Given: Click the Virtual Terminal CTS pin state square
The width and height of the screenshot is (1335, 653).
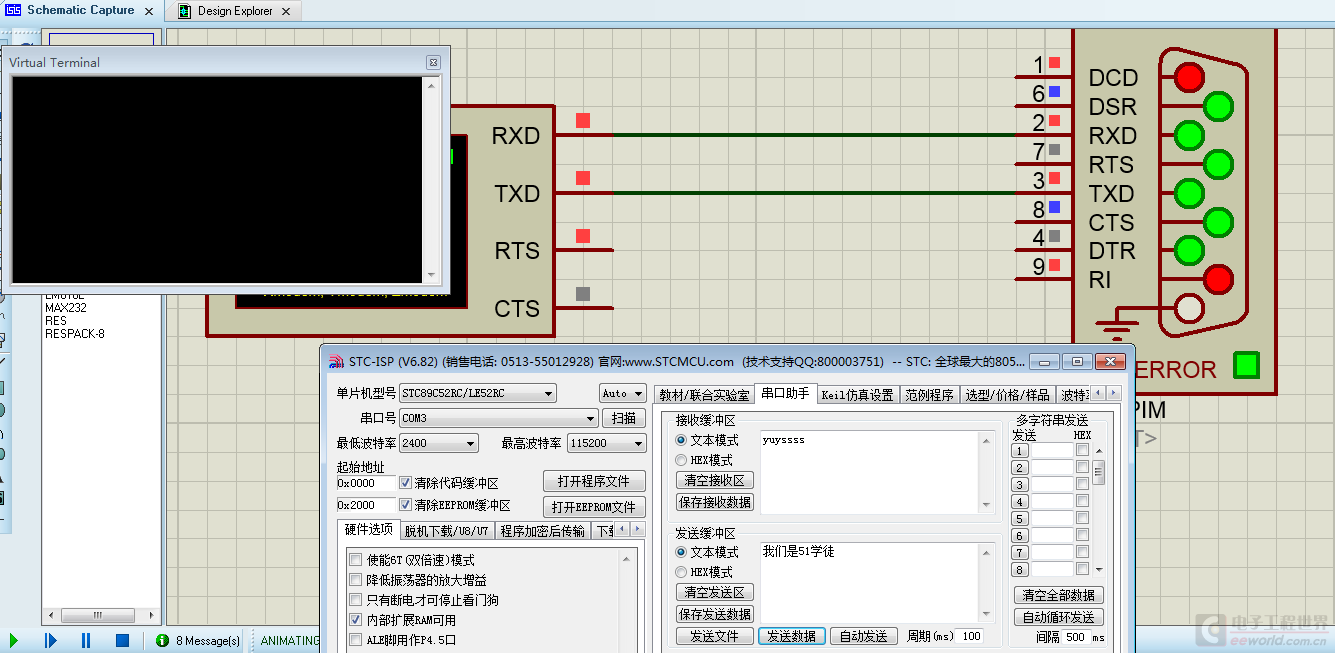Looking at the screenshot, I should tap(583, 294).
